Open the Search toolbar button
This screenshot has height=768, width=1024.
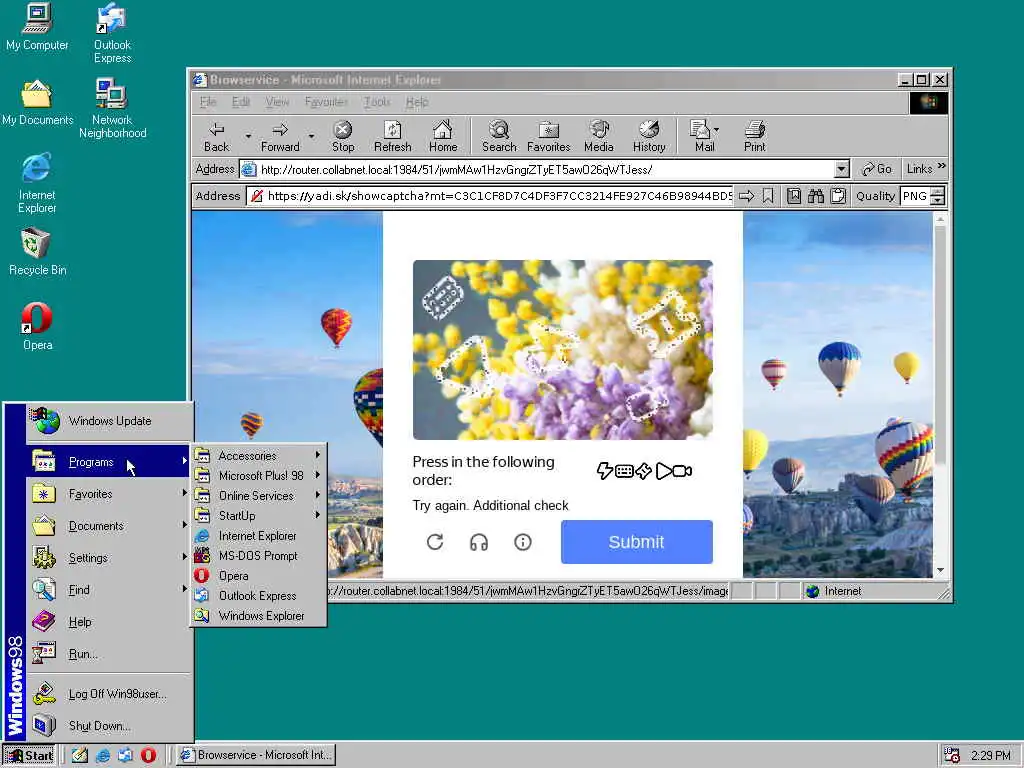[x=499, y=137]
